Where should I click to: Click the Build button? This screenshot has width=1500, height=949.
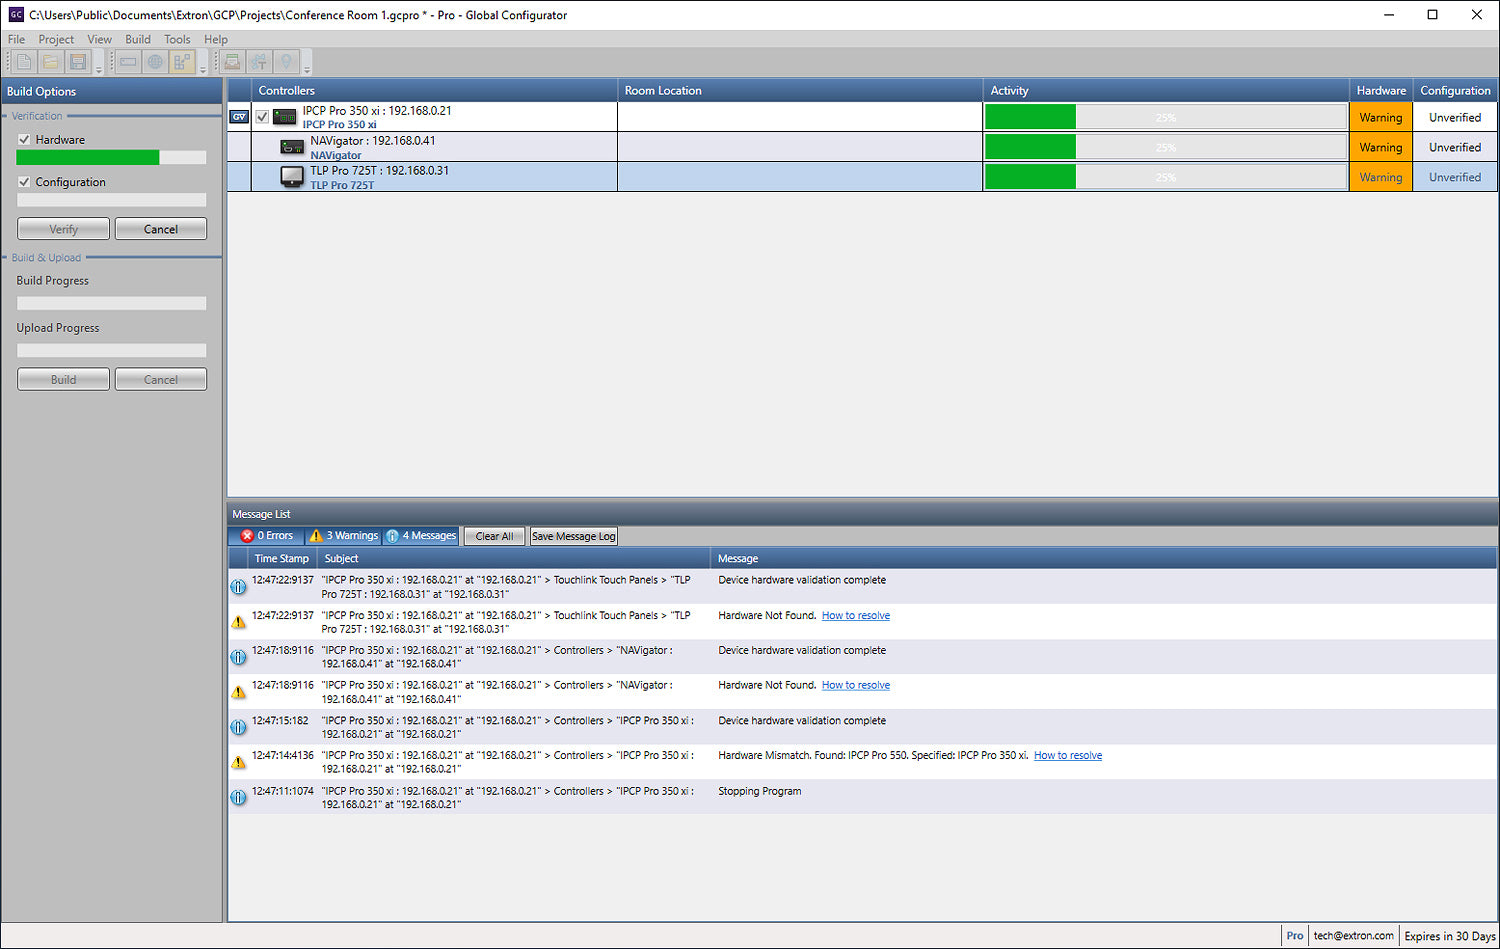(x=63, y=380)
